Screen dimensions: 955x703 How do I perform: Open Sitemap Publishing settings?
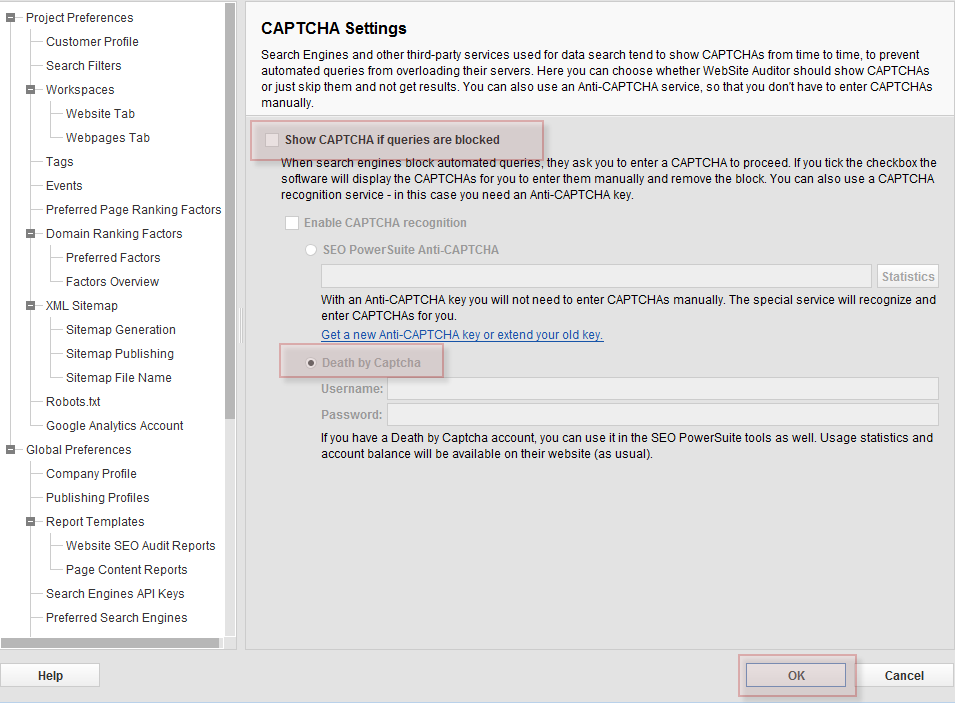pos(119,353)
